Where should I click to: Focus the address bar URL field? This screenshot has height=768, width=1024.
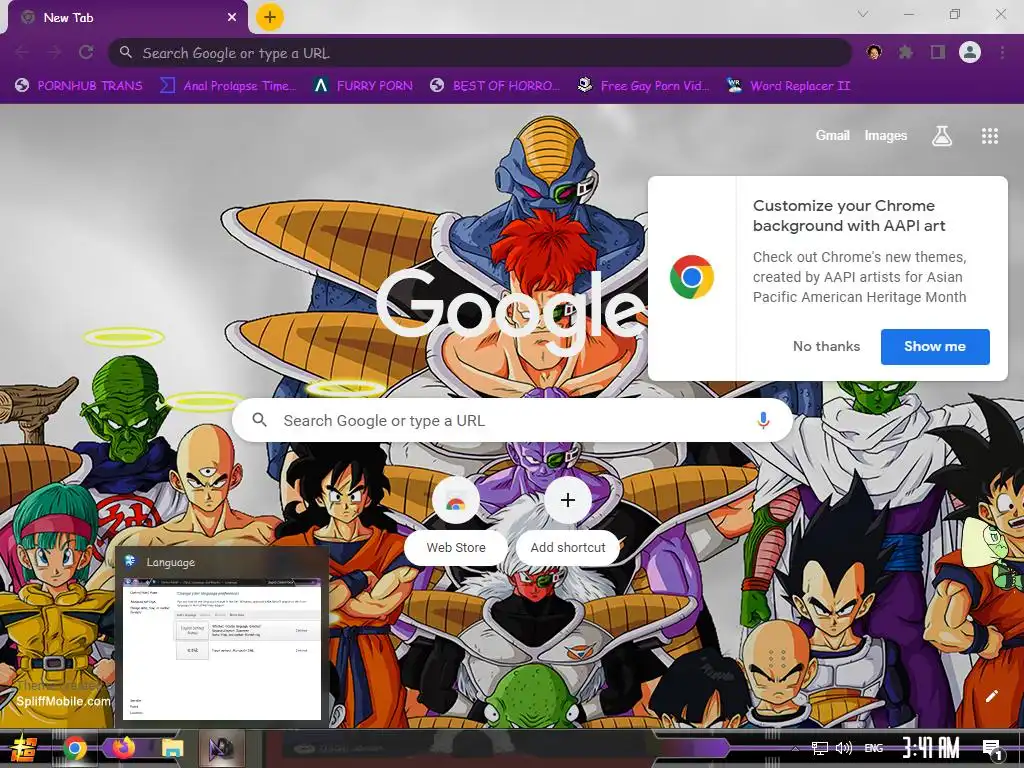tap(480, 53)
